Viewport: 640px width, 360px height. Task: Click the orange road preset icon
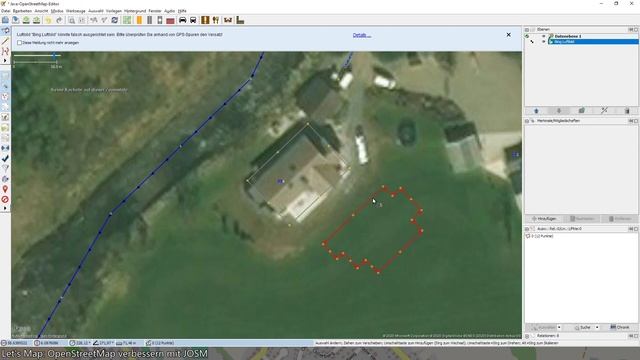[139, 20]
